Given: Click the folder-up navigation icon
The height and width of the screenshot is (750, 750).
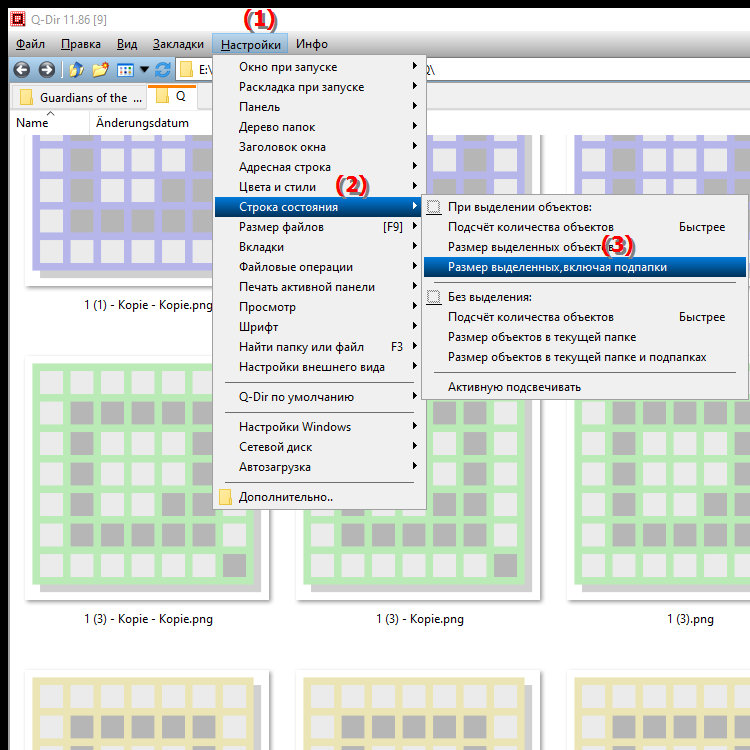Looking at the screenshot, I should point(77,70).
